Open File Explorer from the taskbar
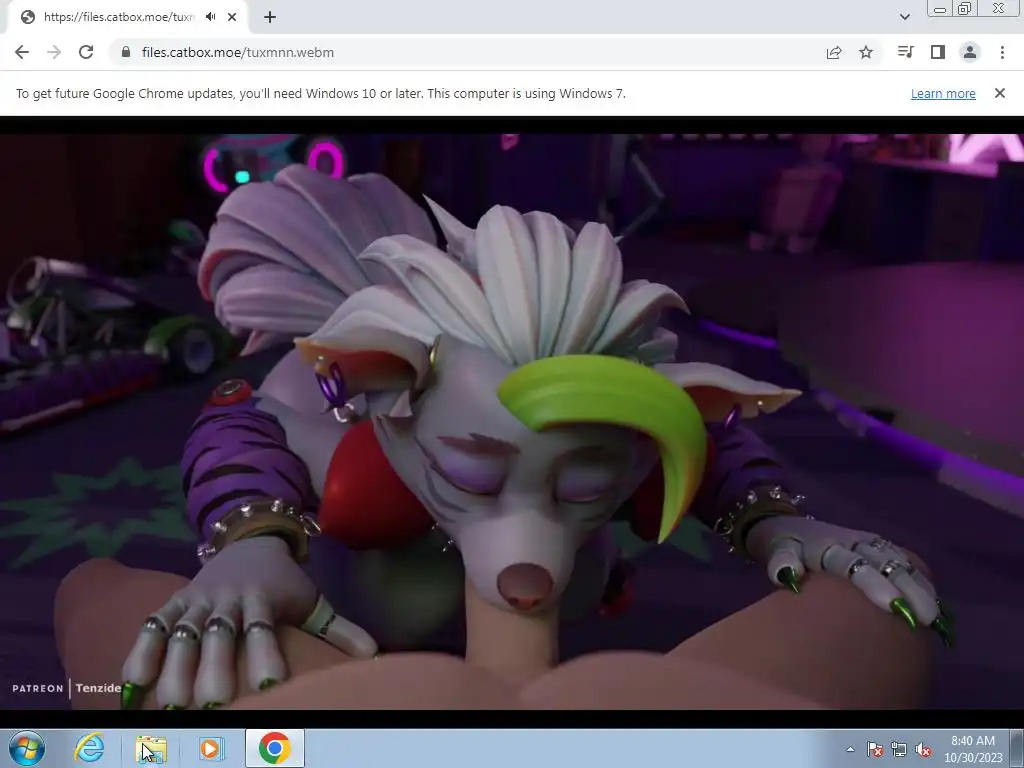 point(151,748)
